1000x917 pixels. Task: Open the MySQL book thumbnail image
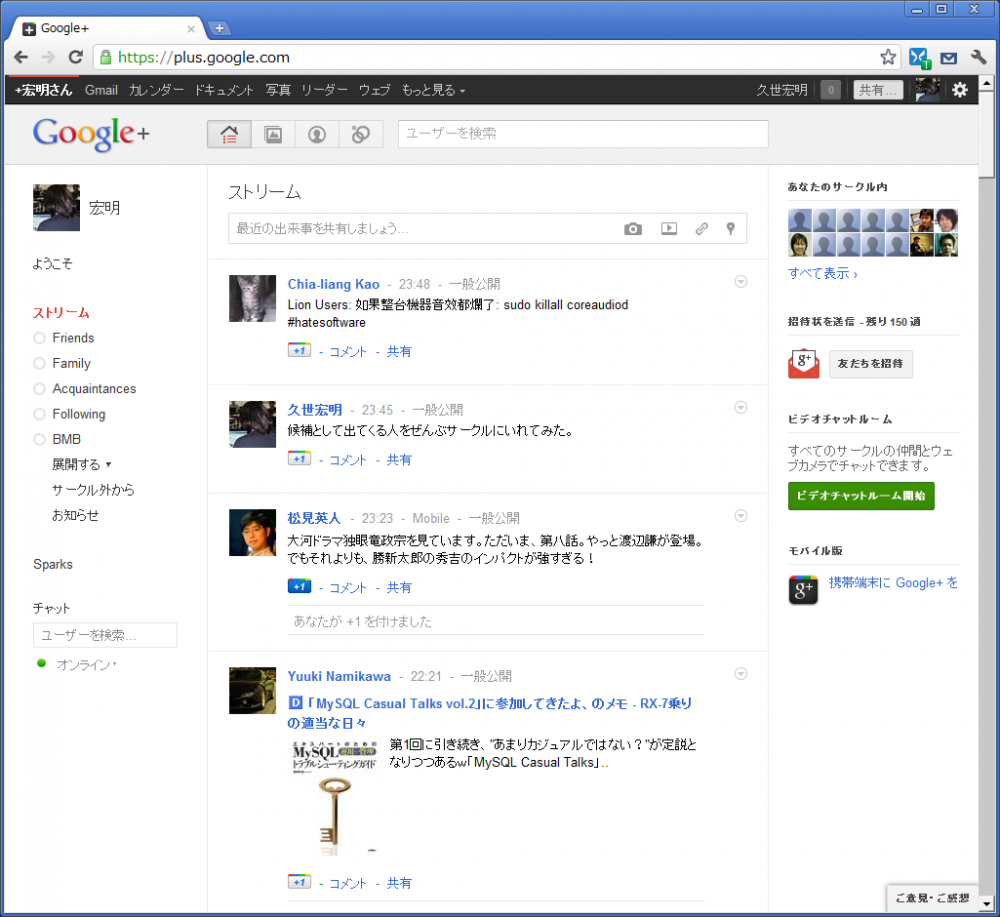tap(334, 797)
